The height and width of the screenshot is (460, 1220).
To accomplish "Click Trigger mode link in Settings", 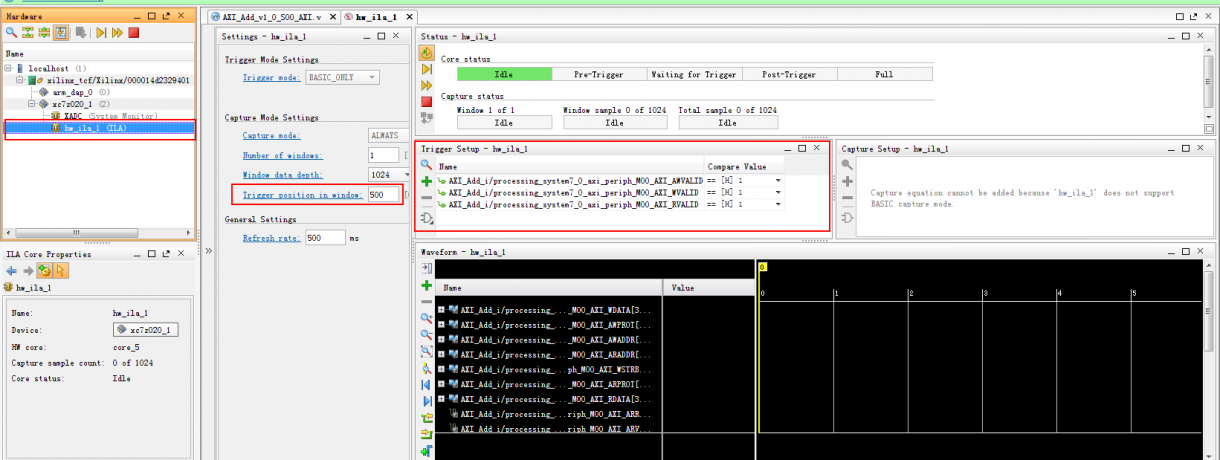I will pyautogui.click(x=271, y=77).
